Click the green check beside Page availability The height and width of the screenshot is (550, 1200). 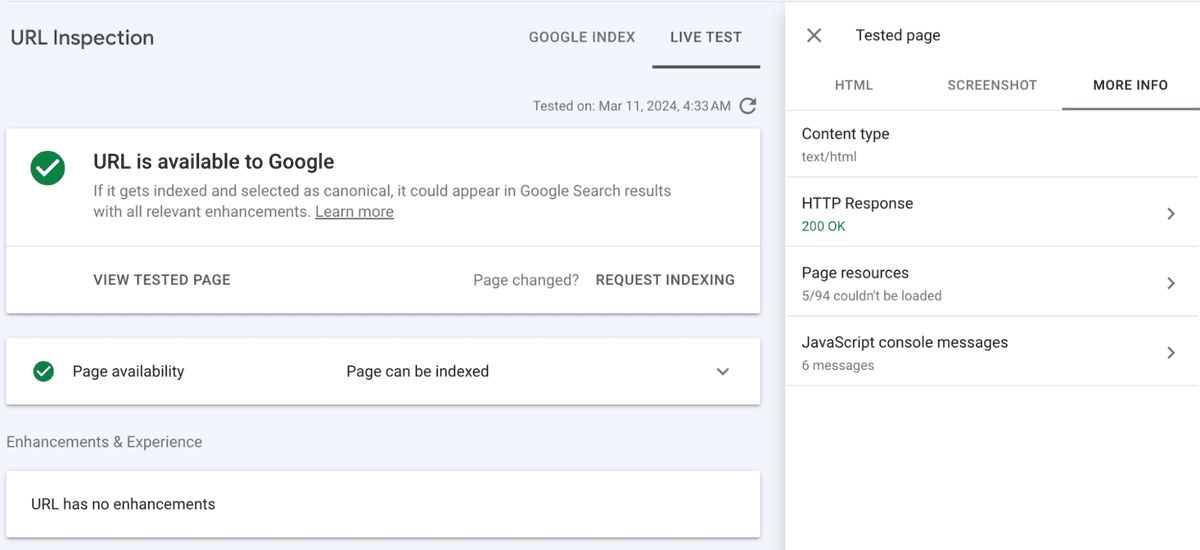tap(43, 372)
